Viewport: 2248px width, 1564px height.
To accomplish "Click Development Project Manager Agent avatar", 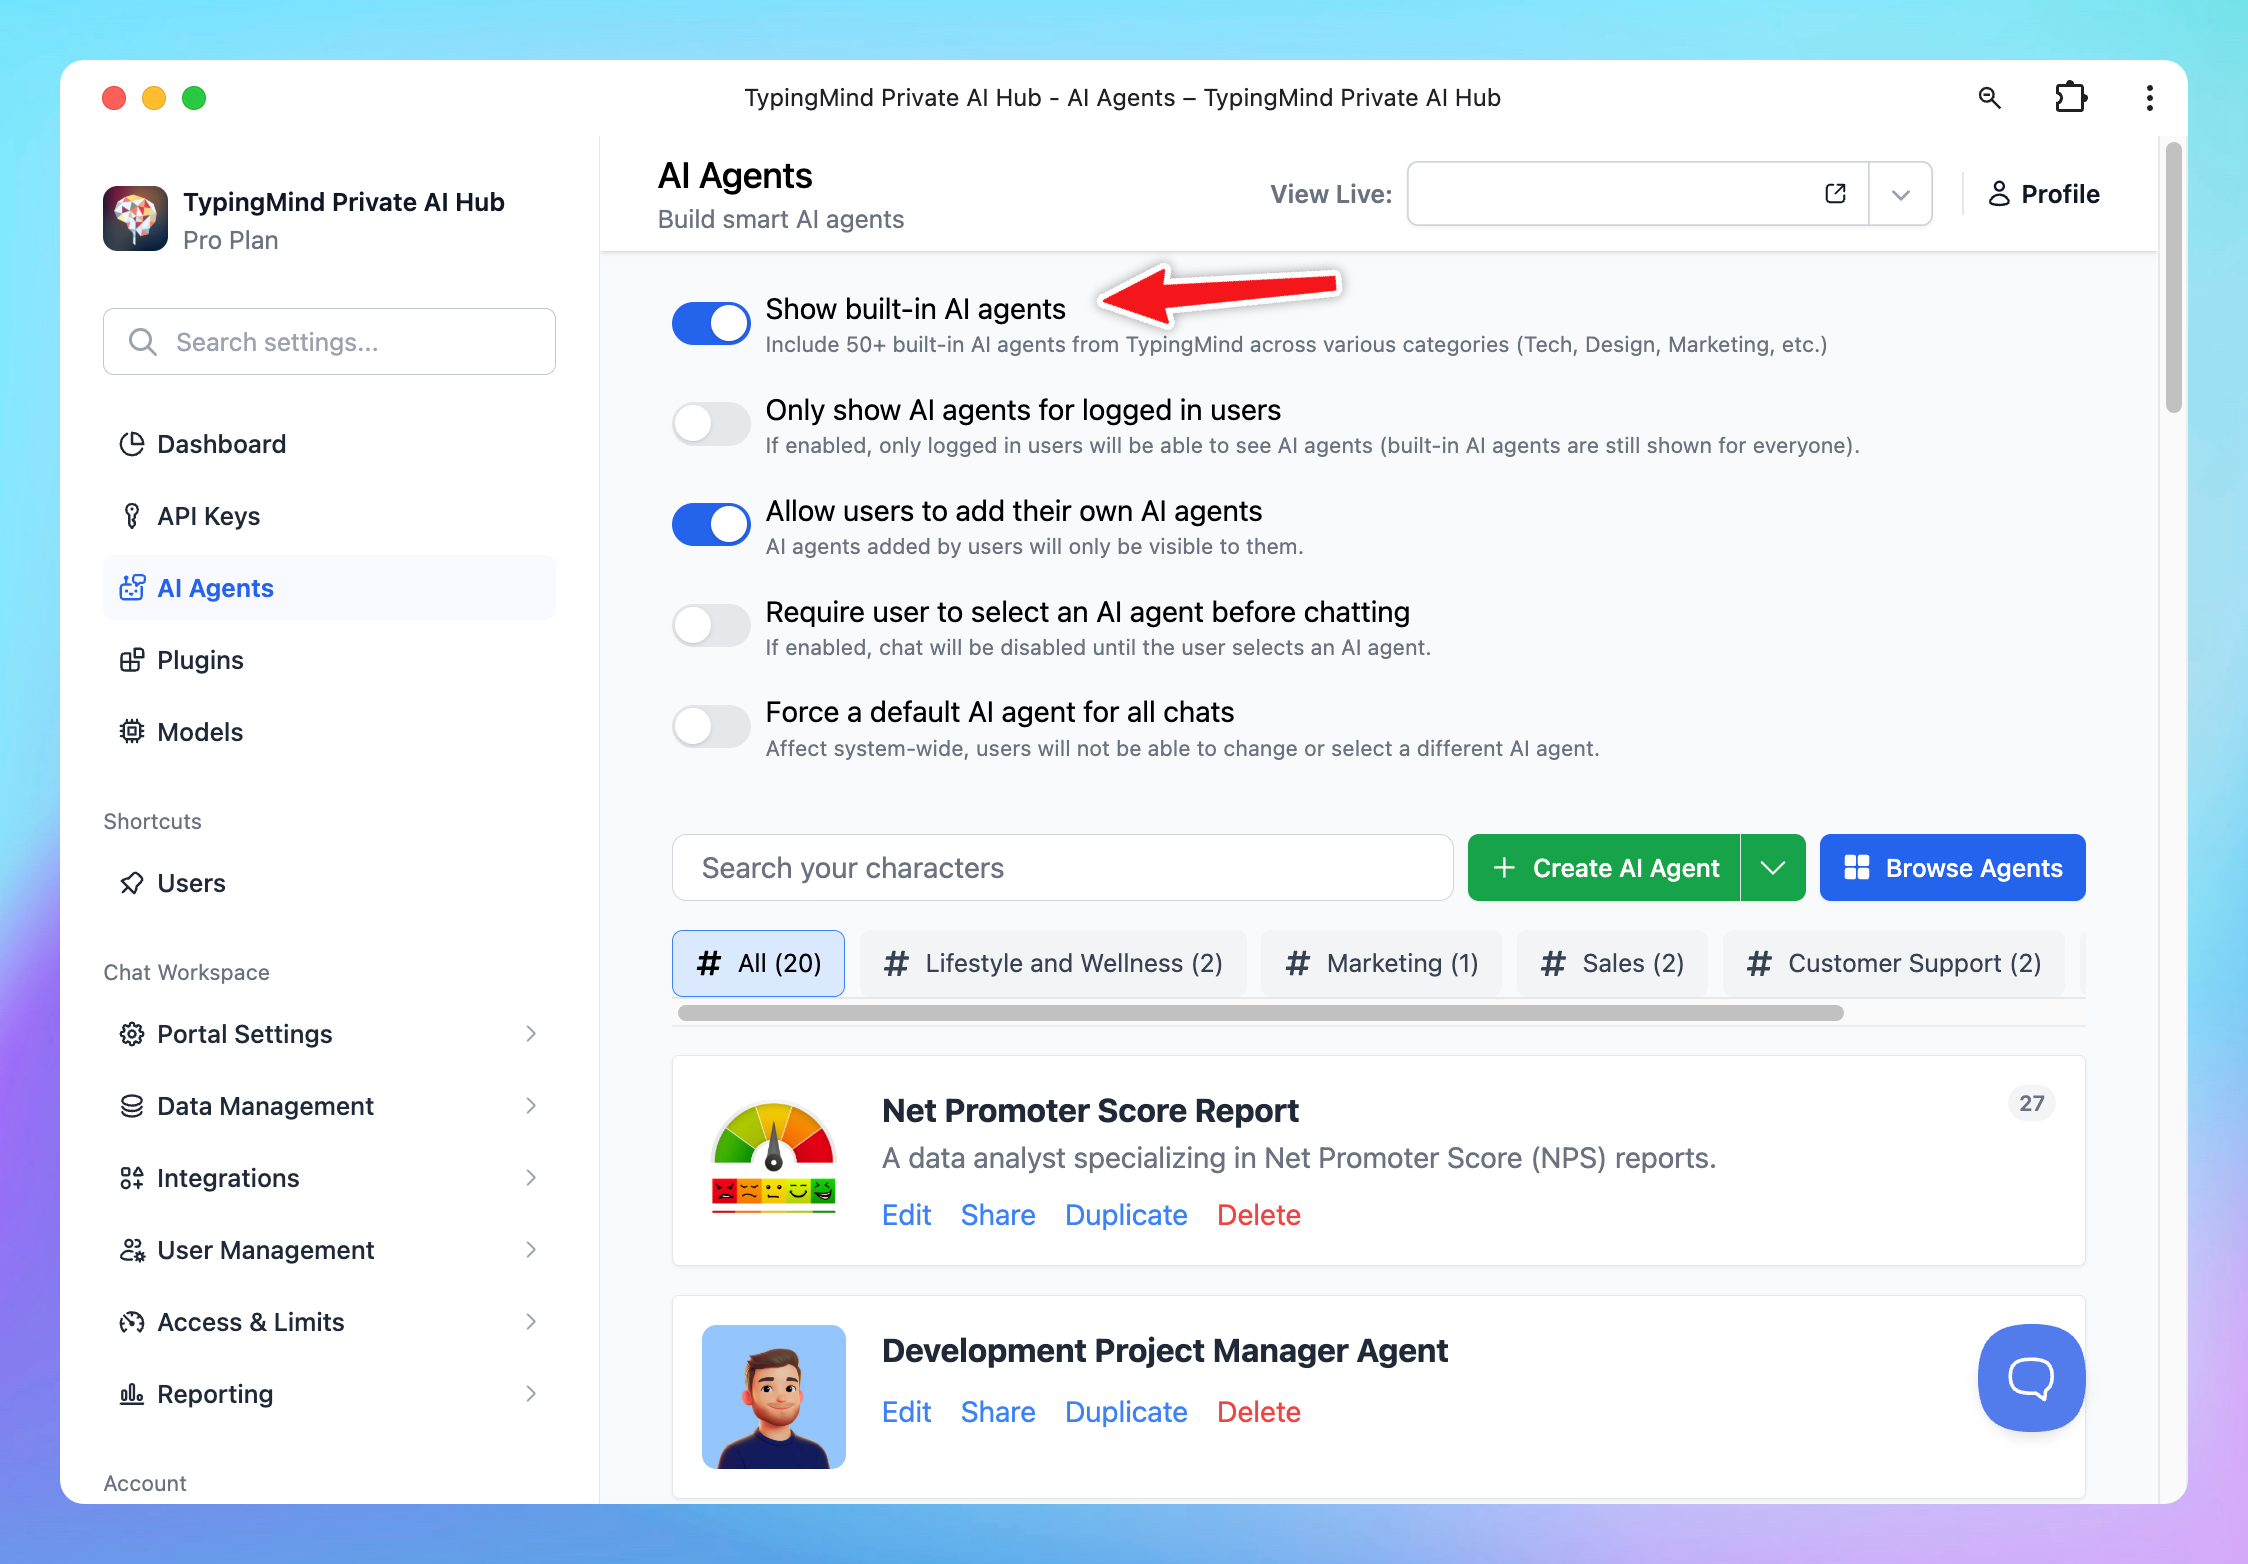I will 773,1397.
